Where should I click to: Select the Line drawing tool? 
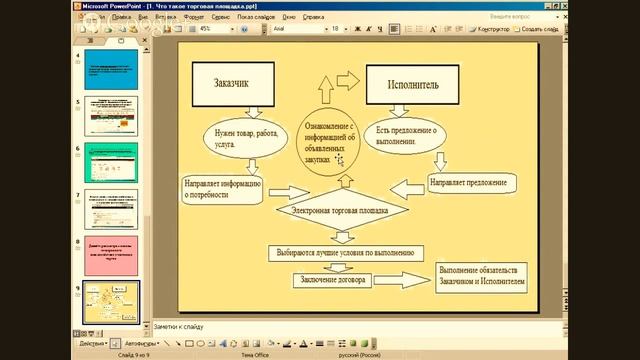coord(167,344)
